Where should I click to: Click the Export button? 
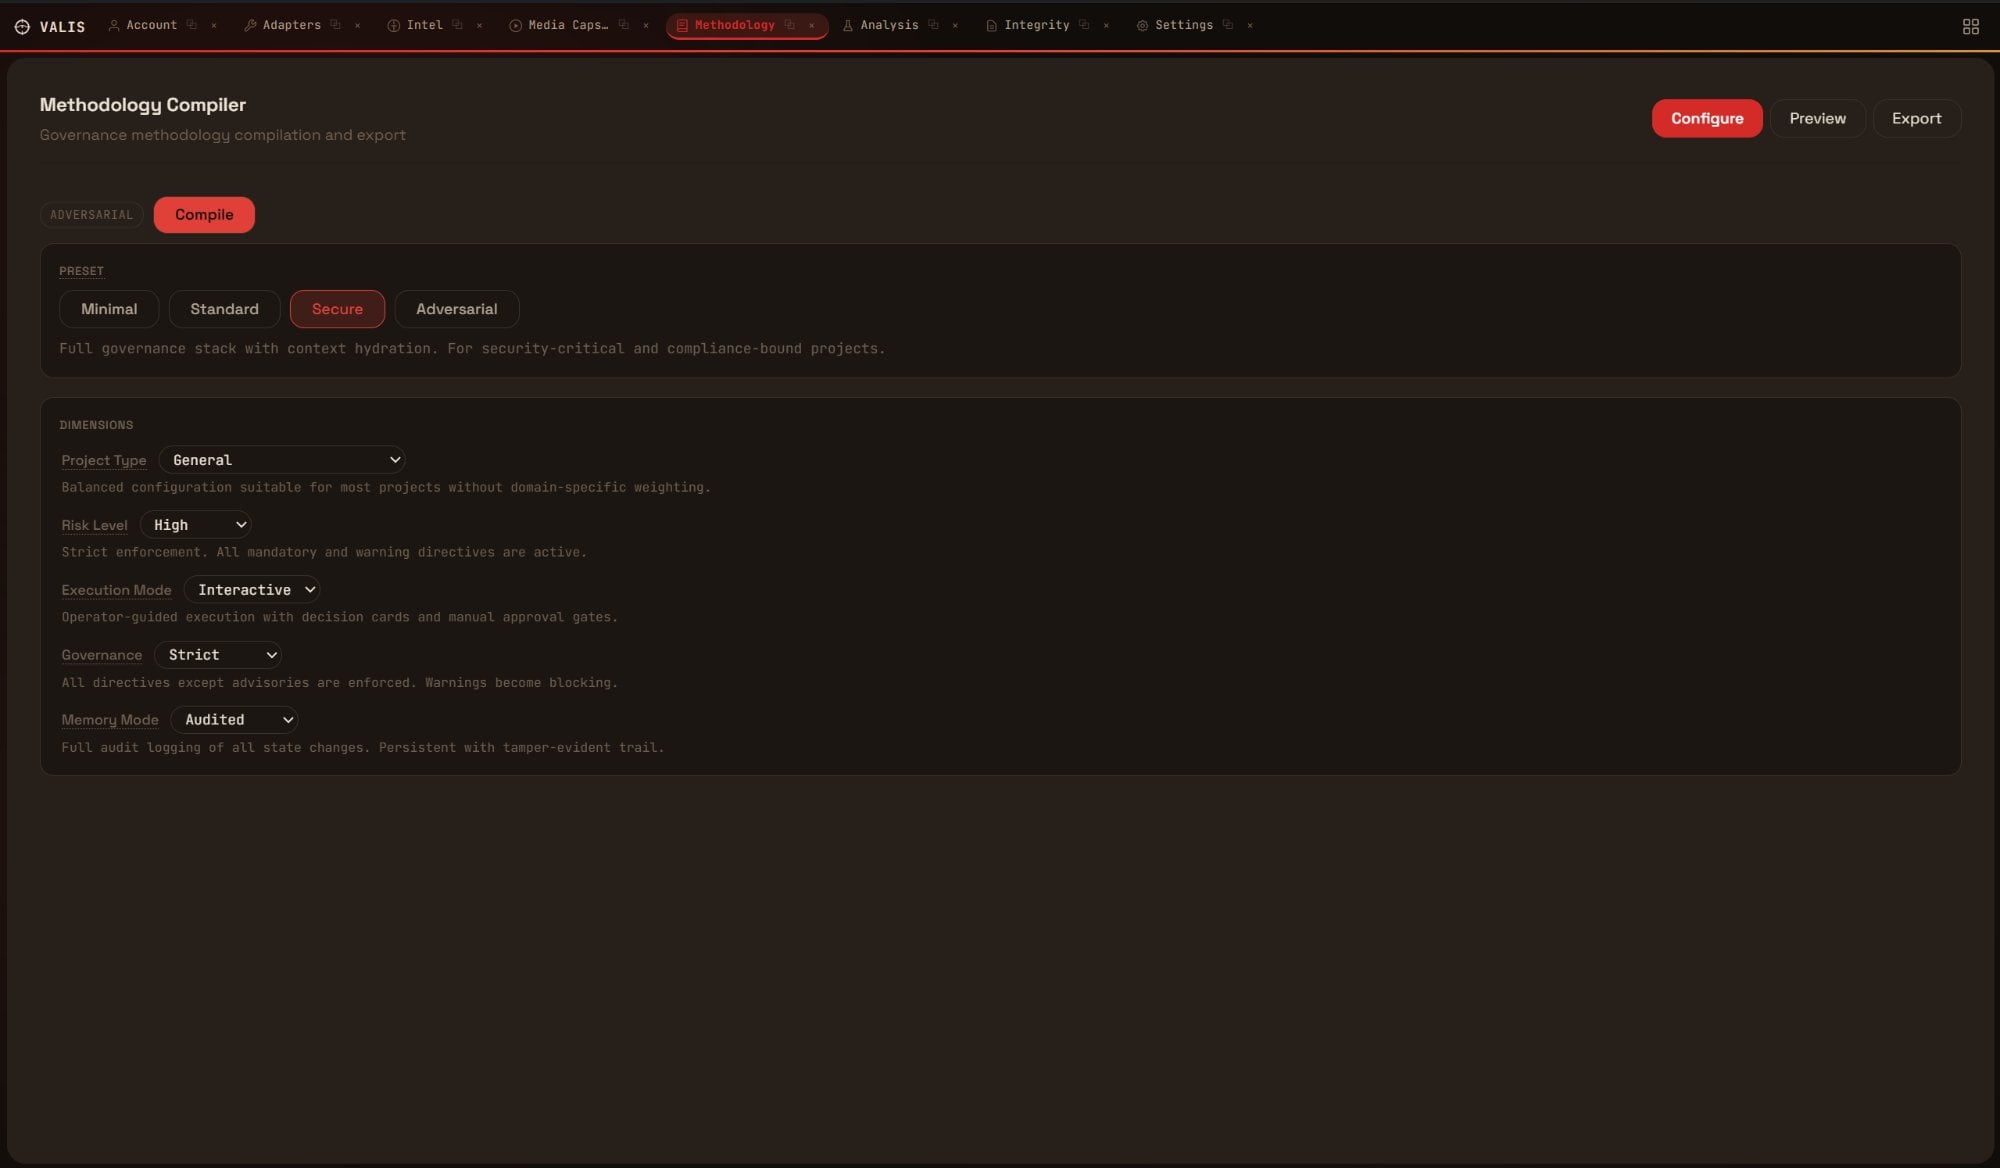point(1916,118)
